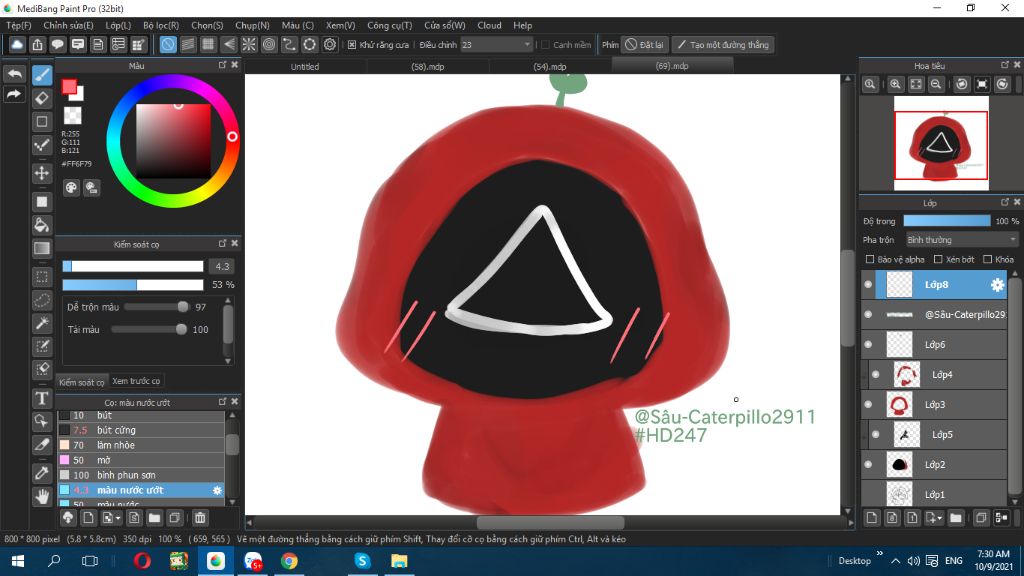Select the Brush tool in the left toolbar
Image resolution: width=1024 pixels, height=576 pixels.
(x=42, y=75)
